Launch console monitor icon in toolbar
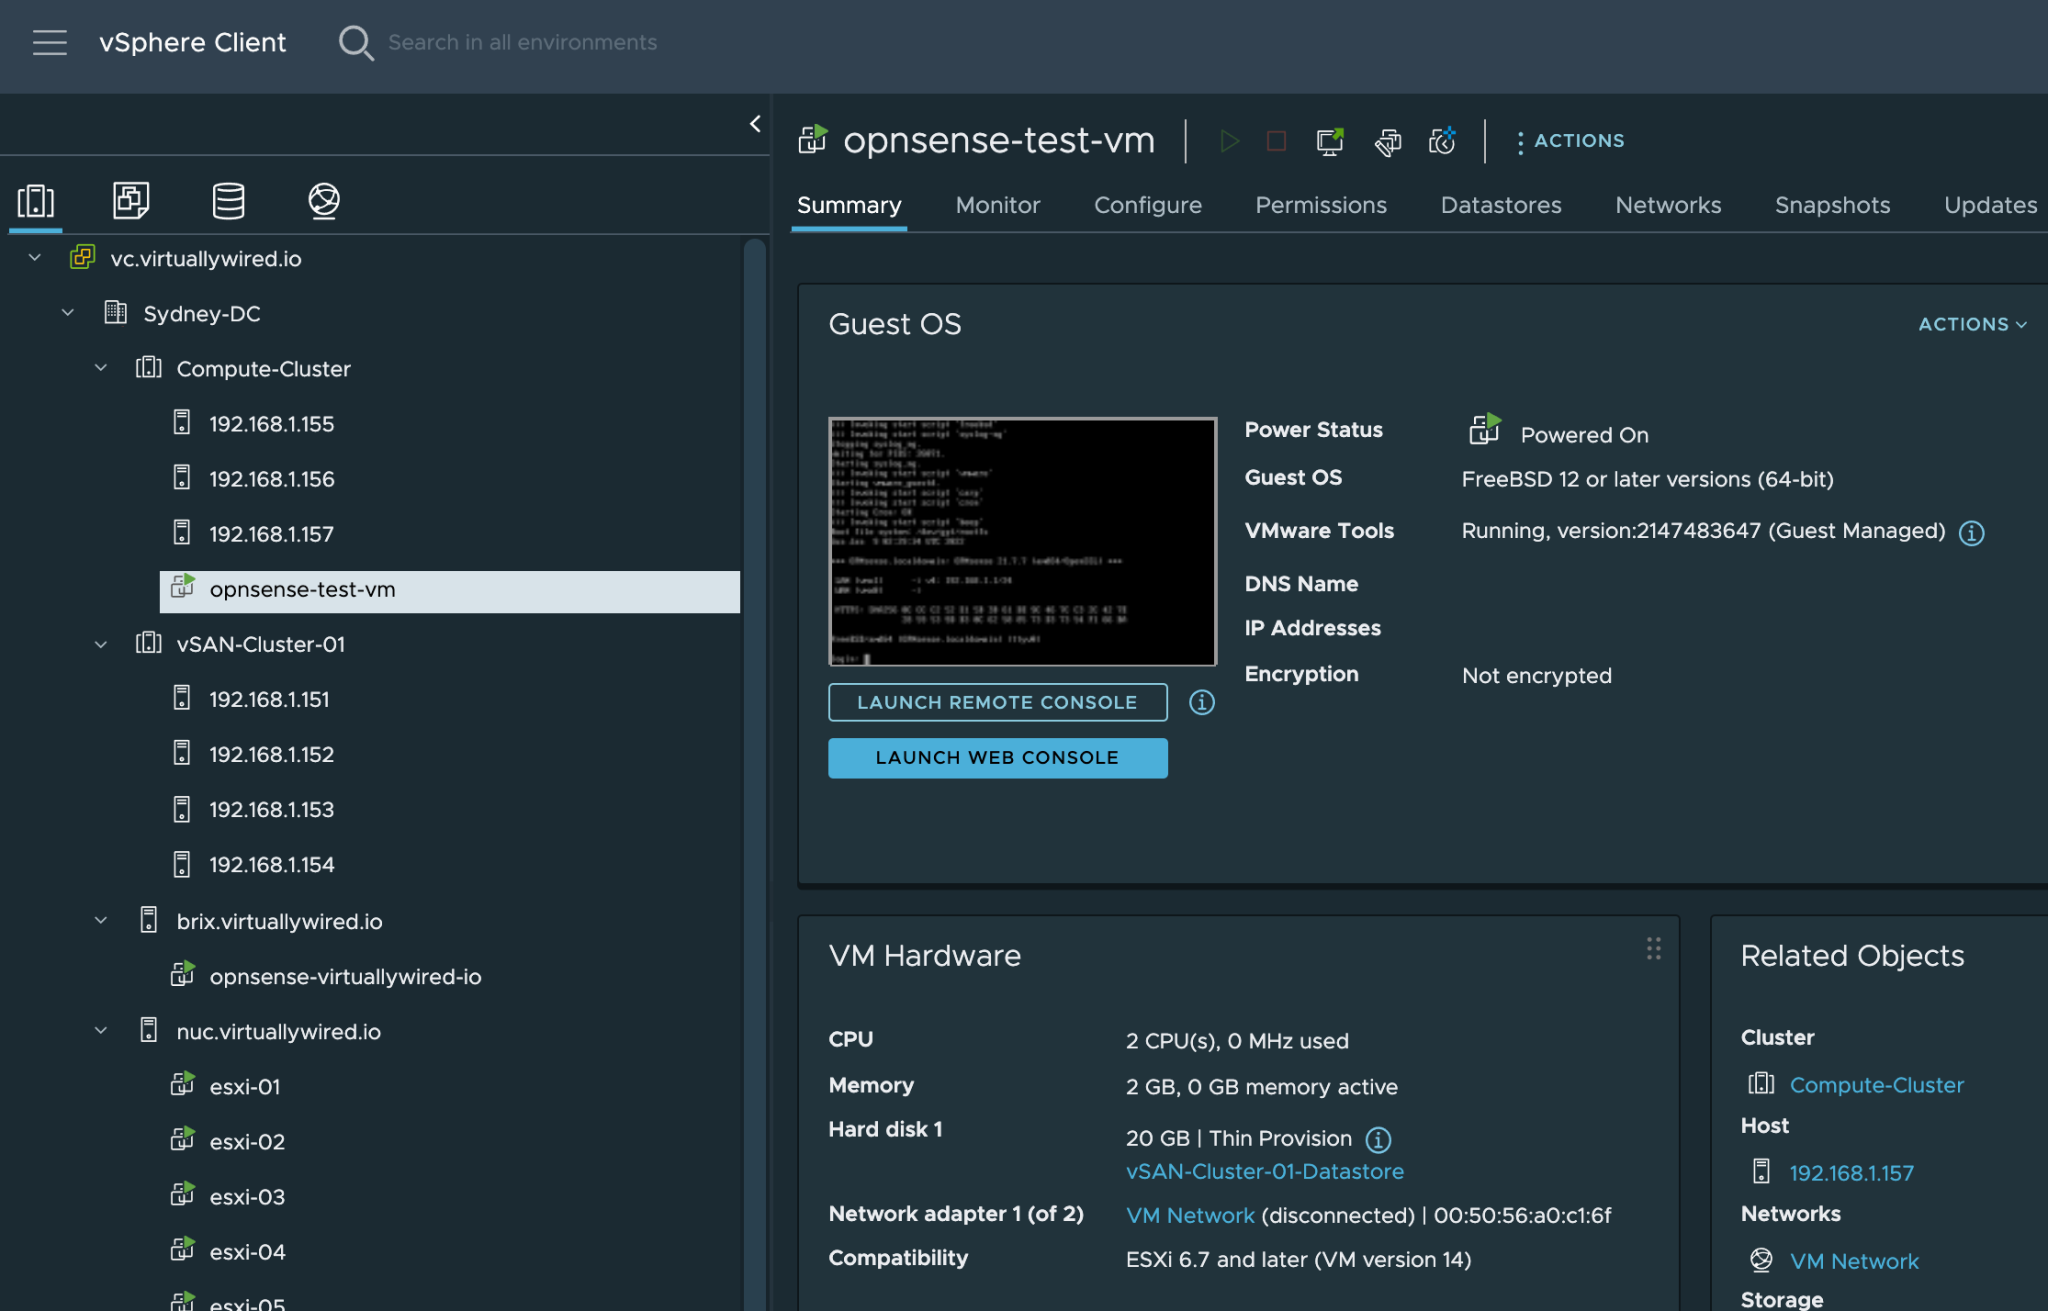 [x=1330, y=141]
